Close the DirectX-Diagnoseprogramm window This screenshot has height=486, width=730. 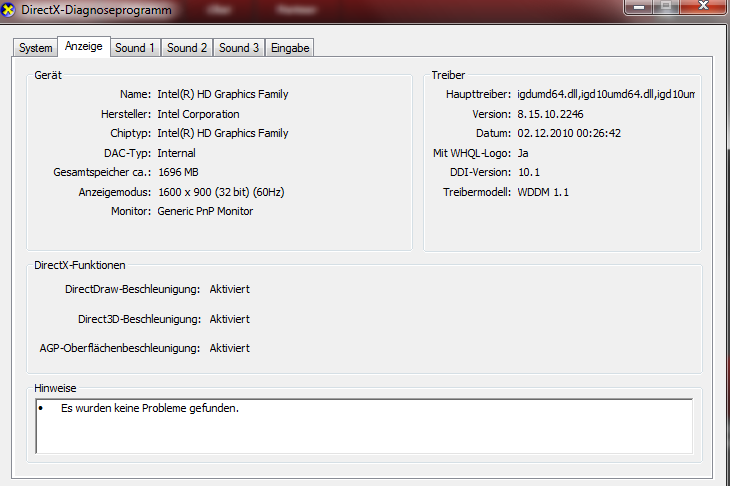[x=703, y=6]
